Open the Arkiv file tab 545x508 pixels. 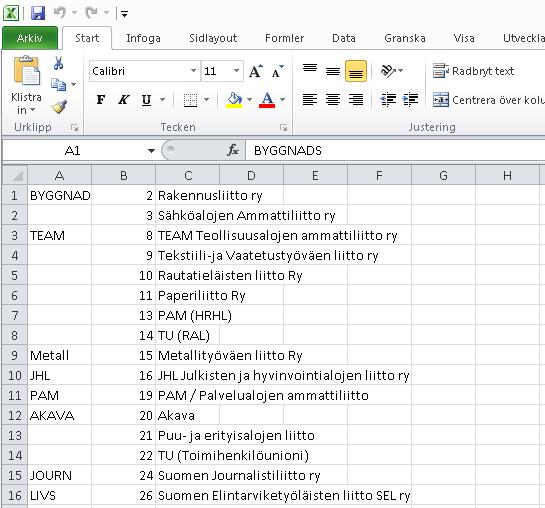30,38
